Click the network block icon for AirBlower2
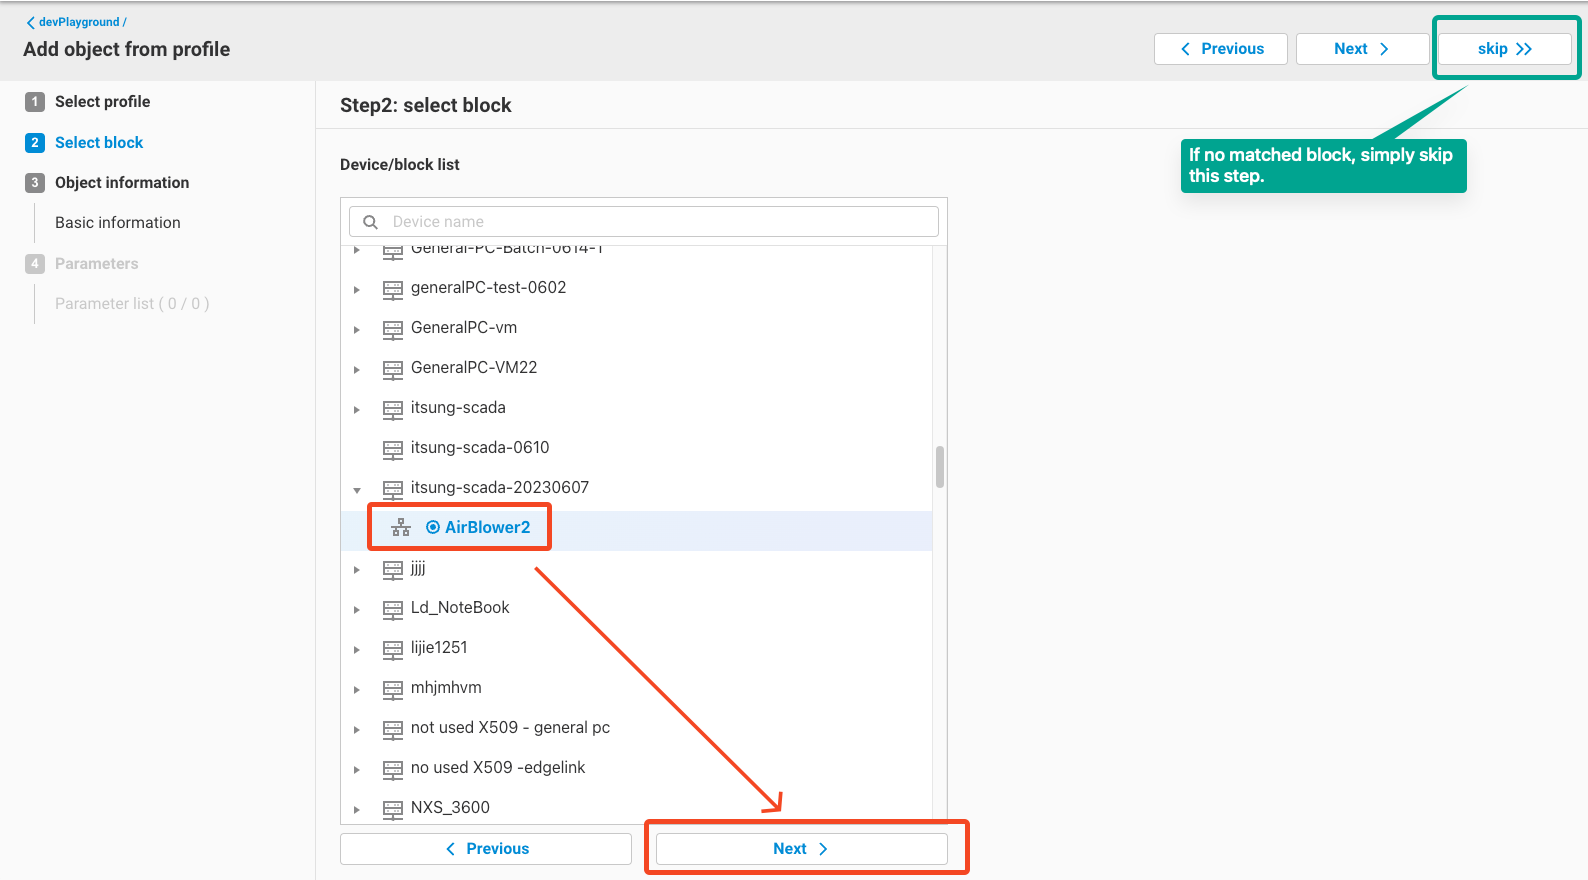The height and width of the screenshot is (880, 1588). (x=401, y=528)
